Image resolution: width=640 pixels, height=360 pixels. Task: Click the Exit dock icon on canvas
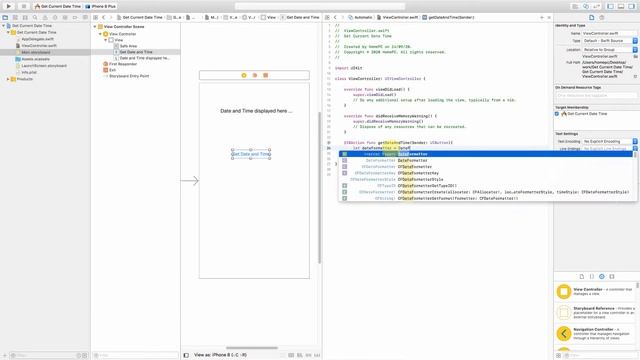265,75
